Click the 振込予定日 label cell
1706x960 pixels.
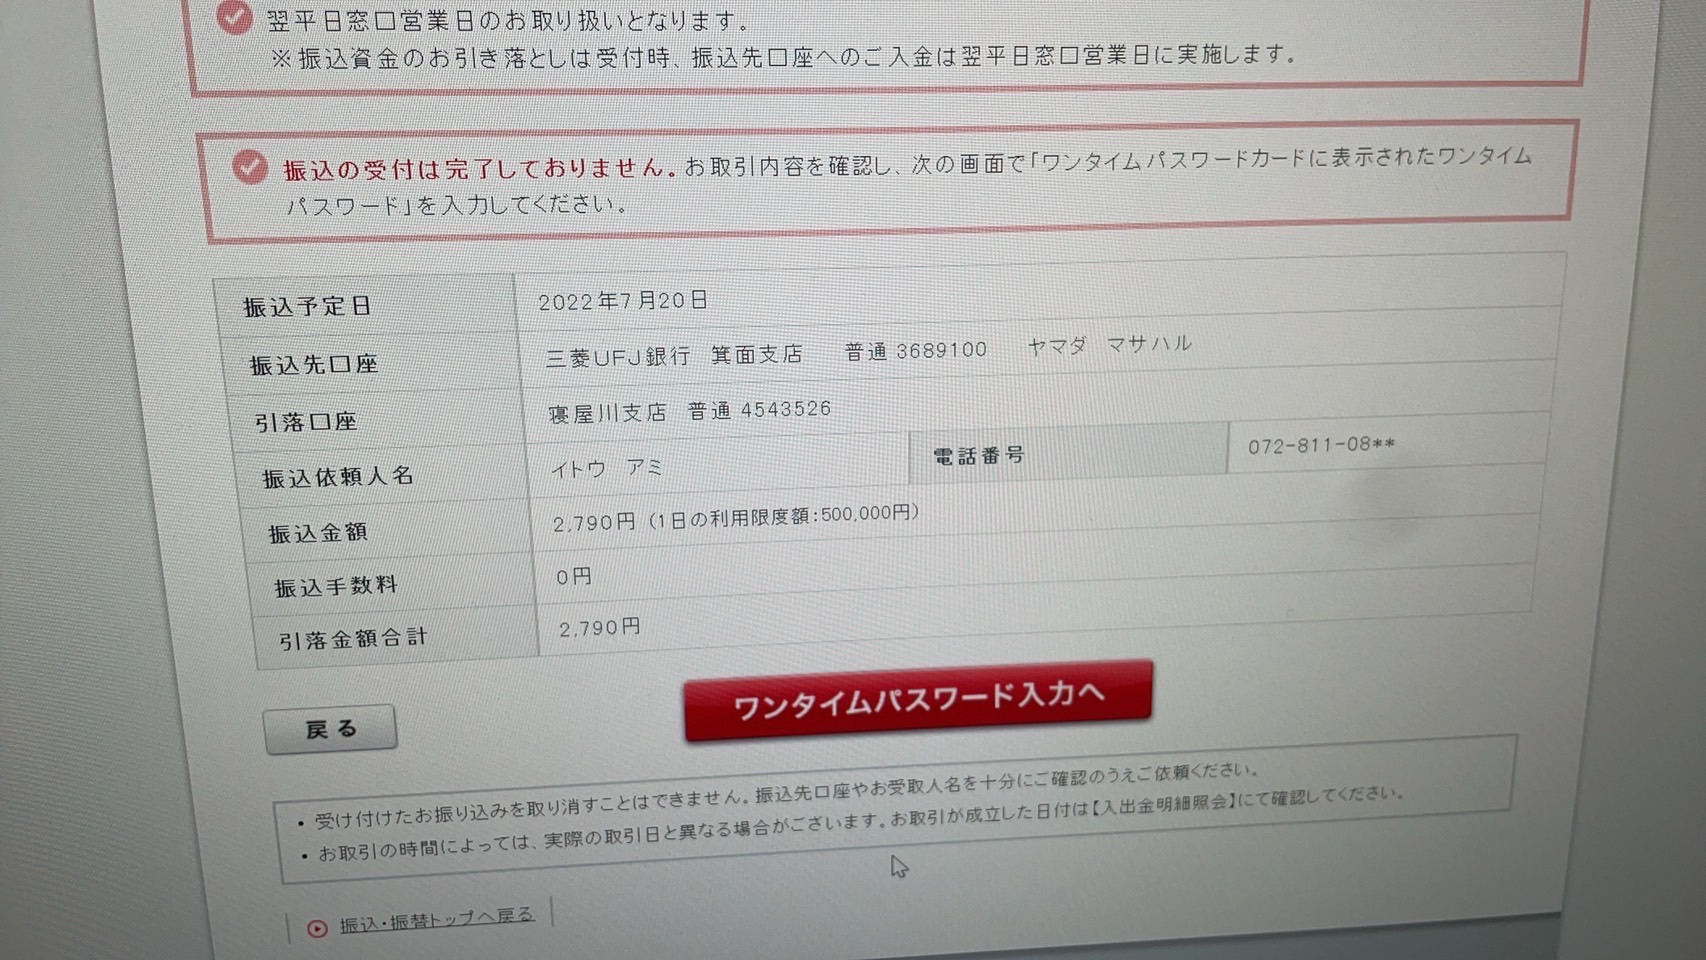(x=366, y=305)
